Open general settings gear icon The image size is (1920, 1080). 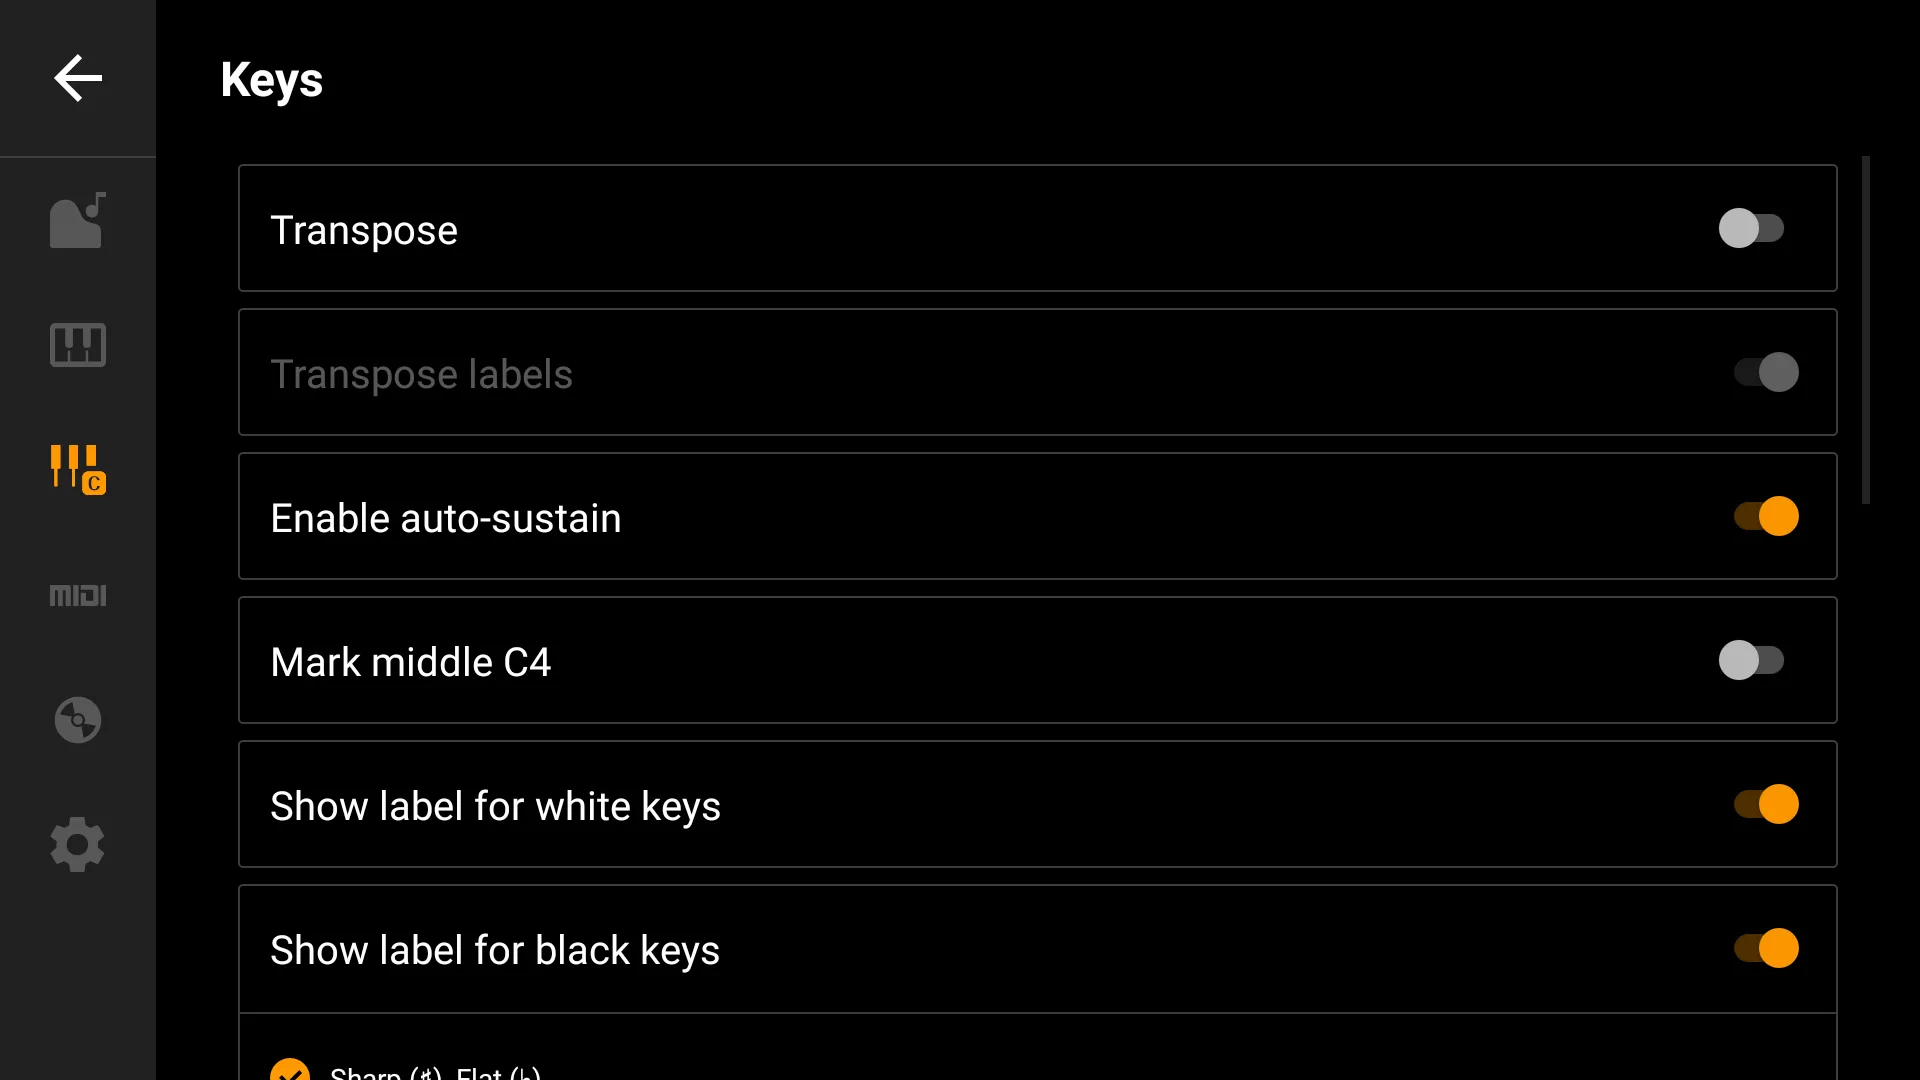click(x=78, y=845)
